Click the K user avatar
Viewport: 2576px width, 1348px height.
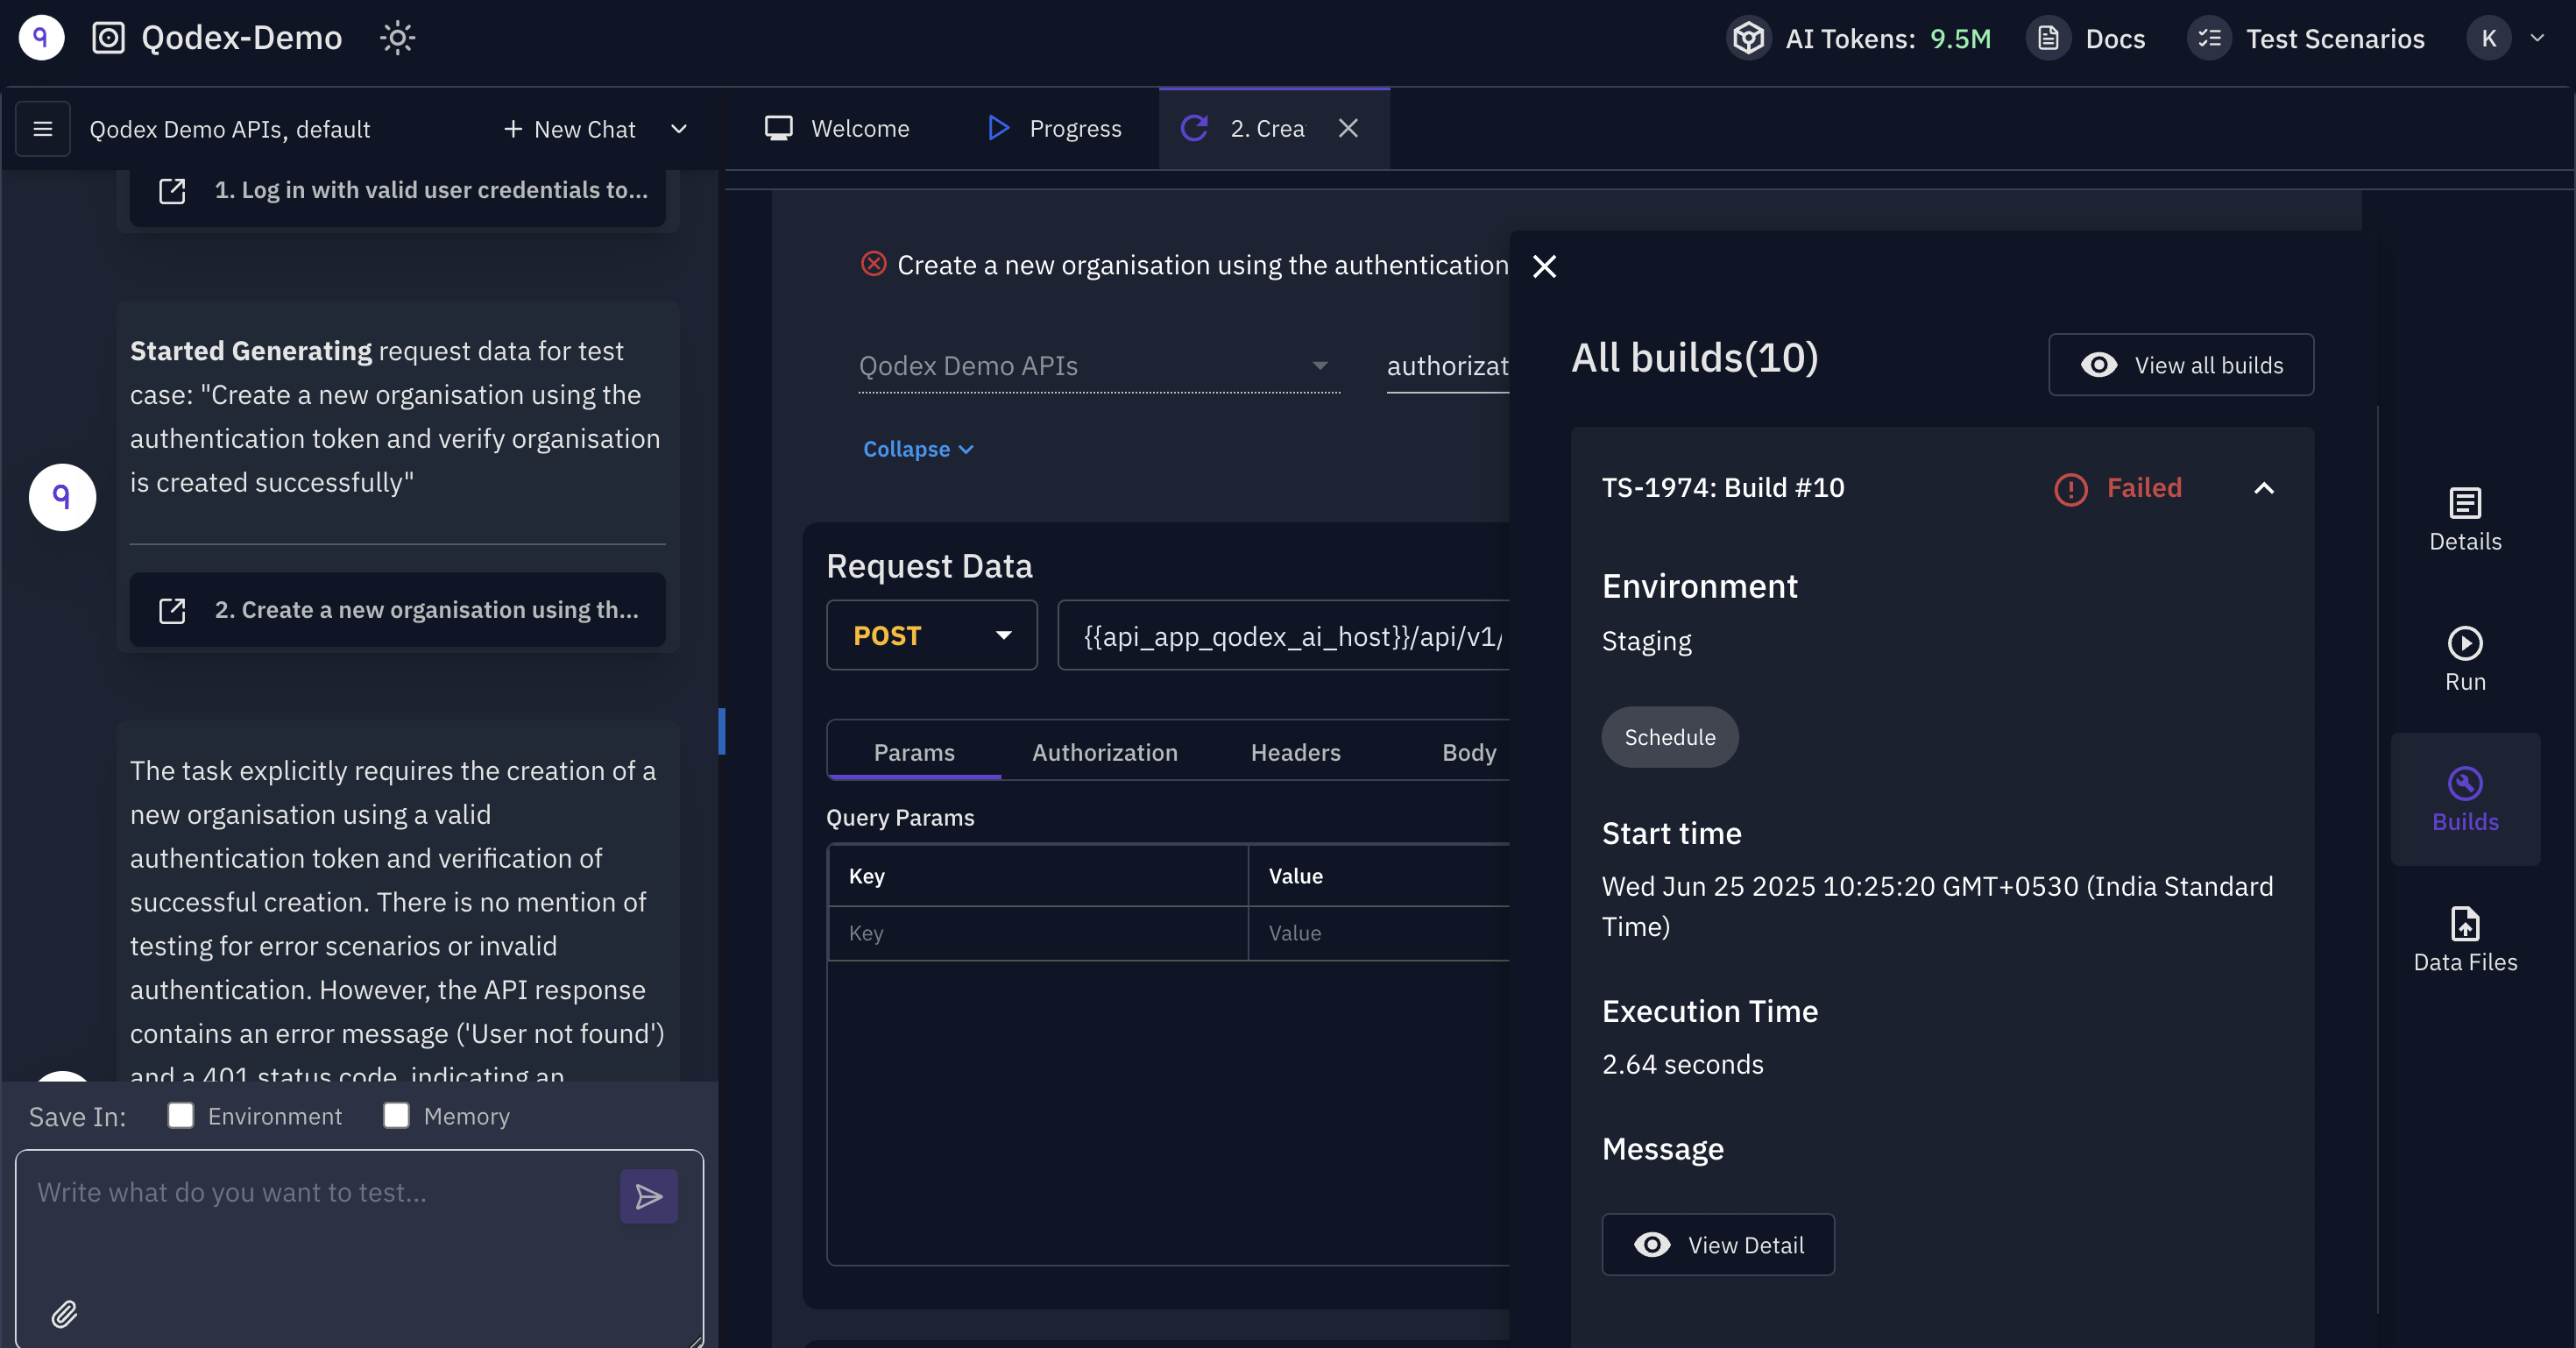tap(2488, 38)
